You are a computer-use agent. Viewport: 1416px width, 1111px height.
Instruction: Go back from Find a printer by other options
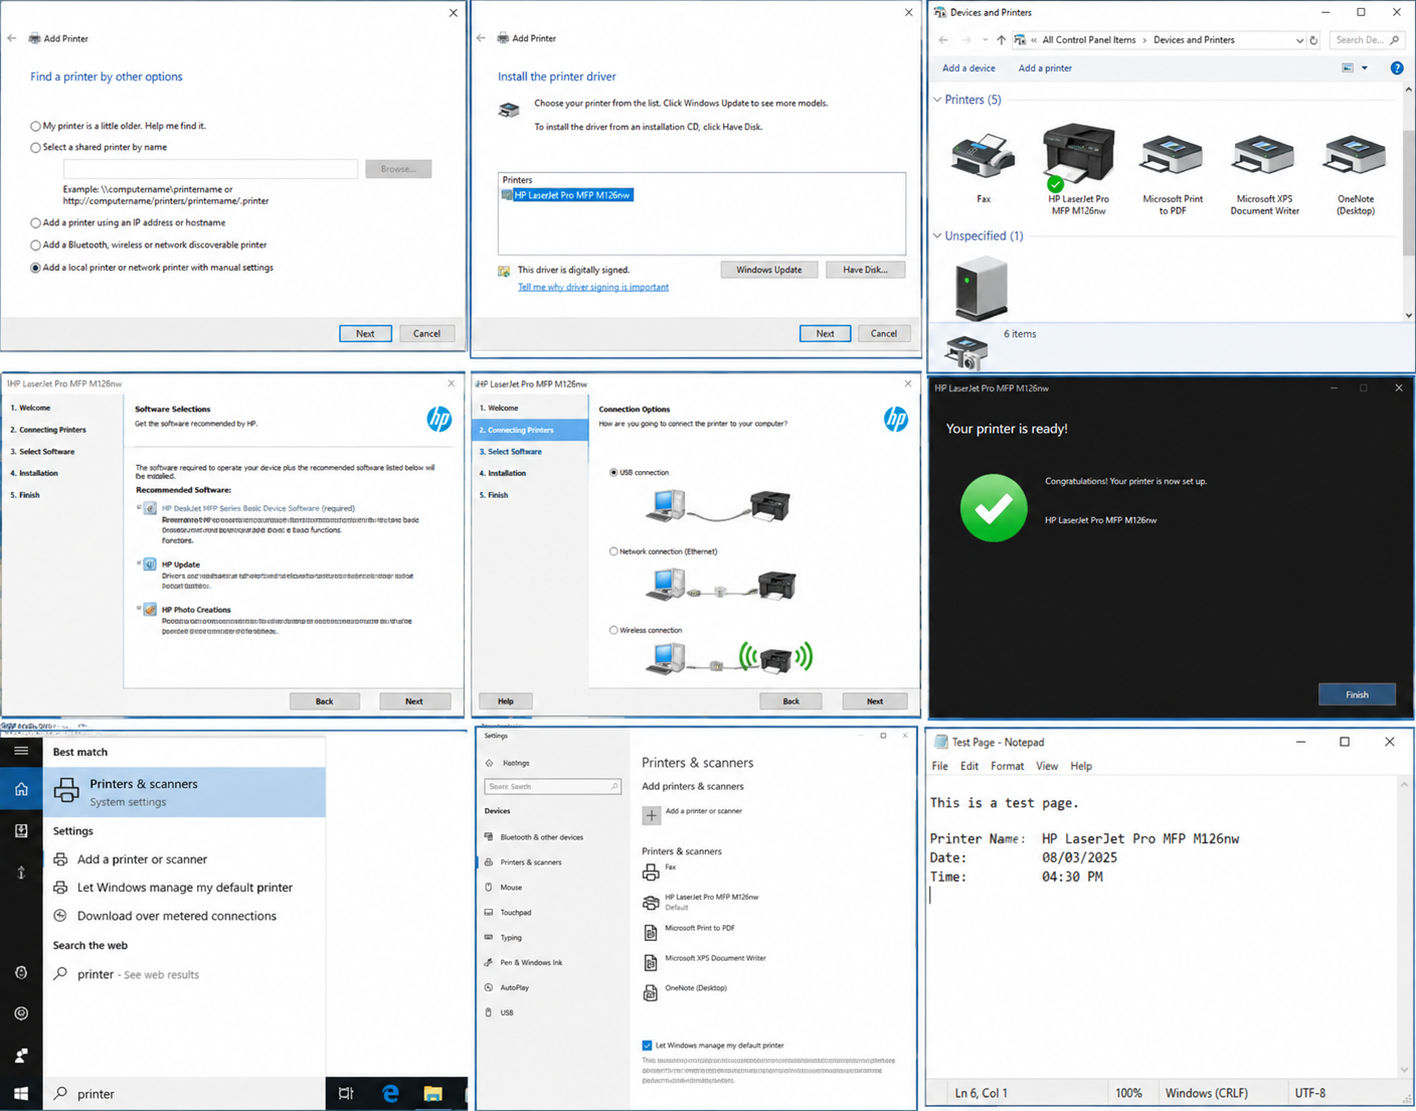tap(12, 38)
